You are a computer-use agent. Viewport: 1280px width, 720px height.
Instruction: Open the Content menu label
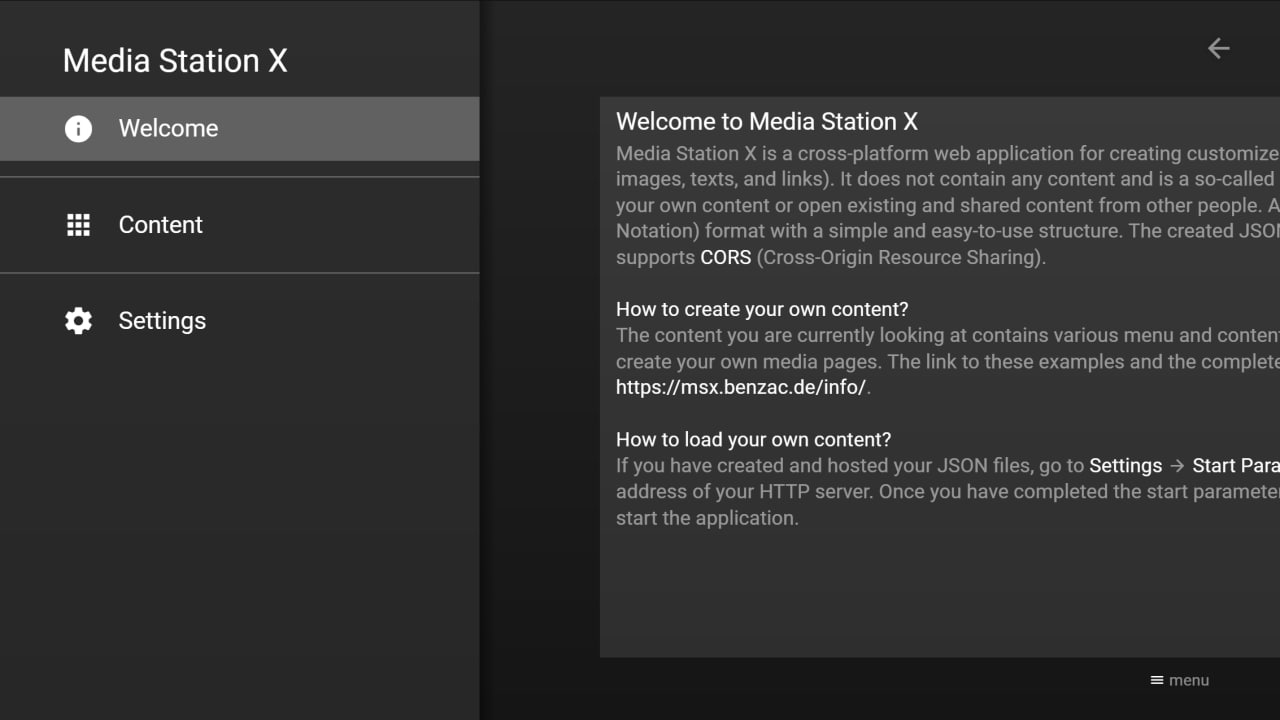coord(160,225)
